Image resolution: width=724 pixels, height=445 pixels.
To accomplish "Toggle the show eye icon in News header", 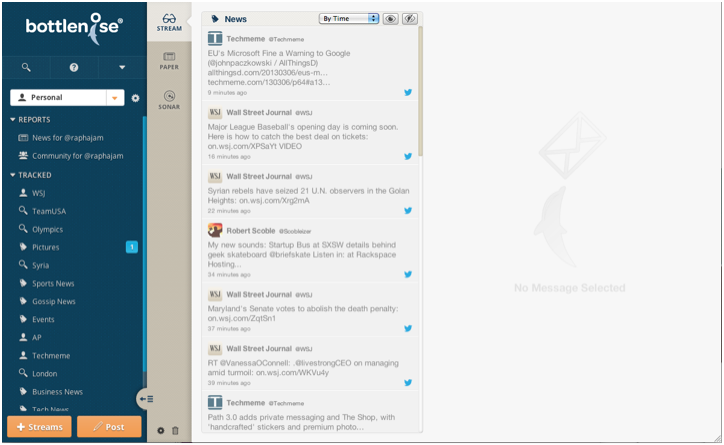I will coord(391,18).
